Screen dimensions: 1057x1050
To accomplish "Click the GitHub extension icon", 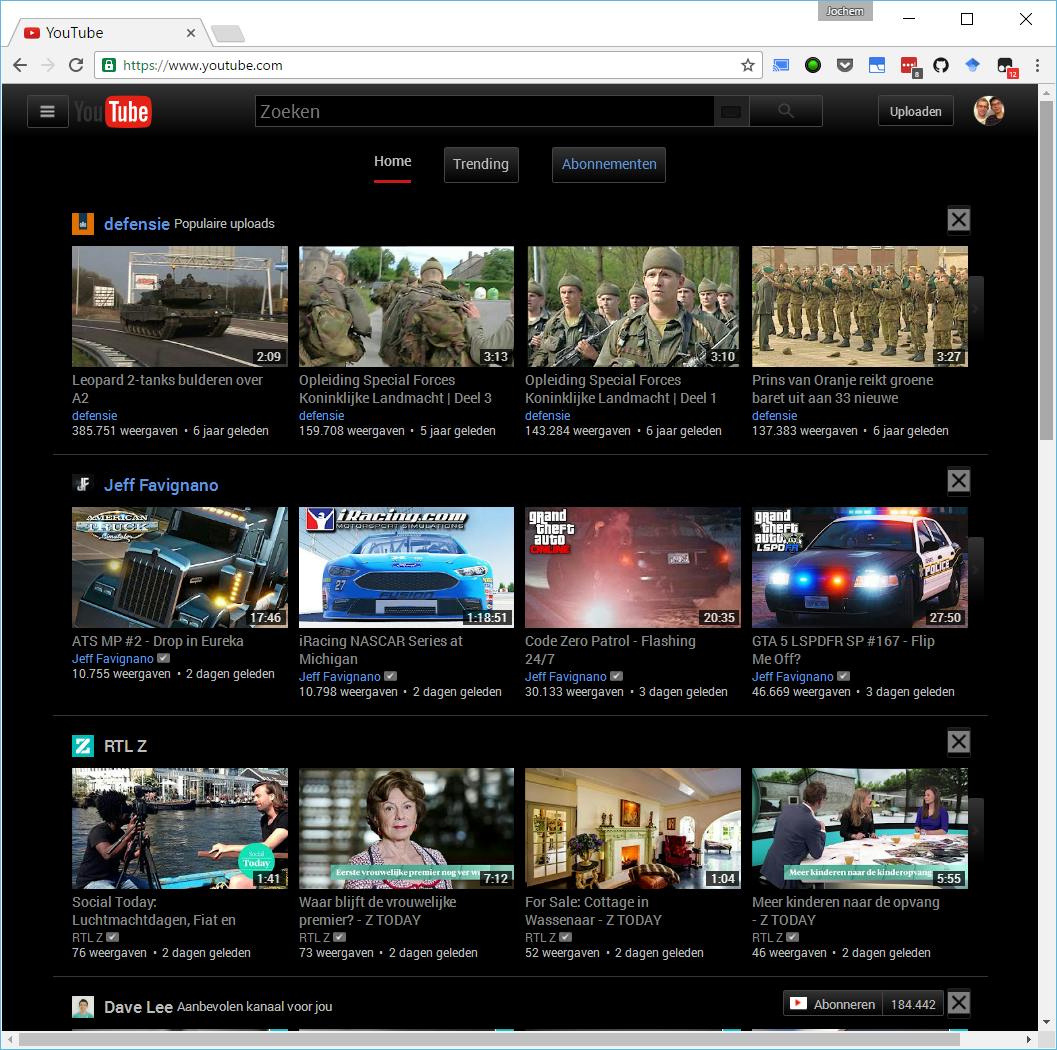I will (941, 65).
